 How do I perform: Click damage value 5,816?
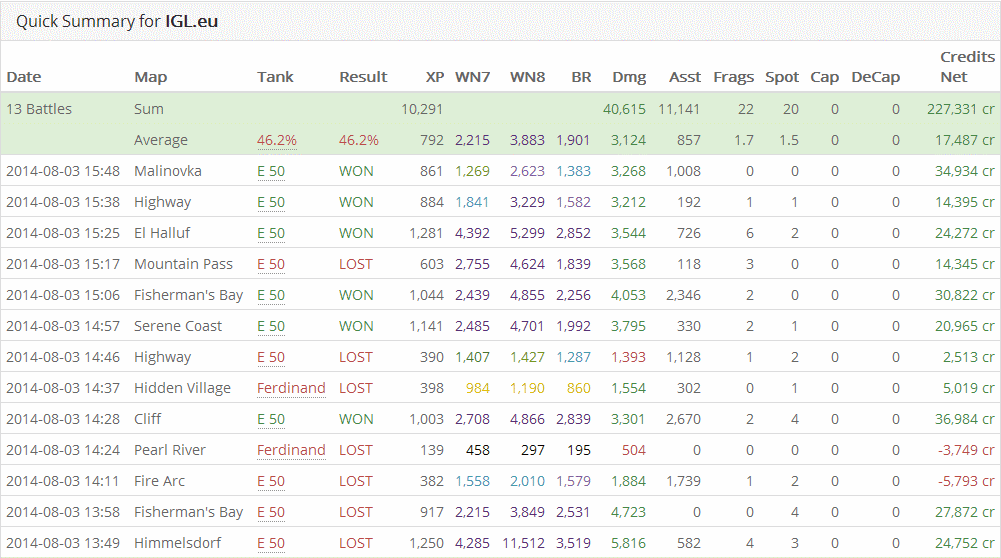(628, 543)
